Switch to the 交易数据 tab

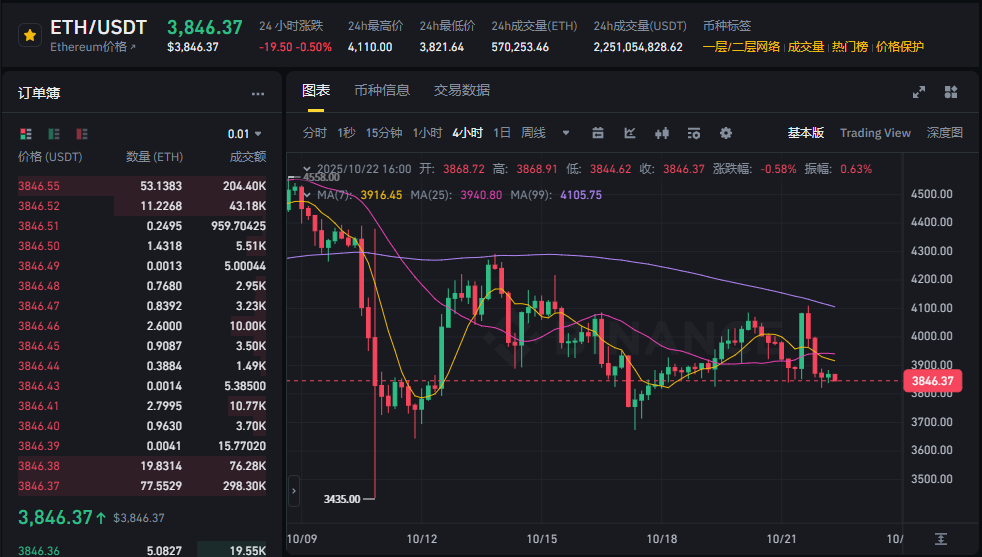[x=462, y=90]
